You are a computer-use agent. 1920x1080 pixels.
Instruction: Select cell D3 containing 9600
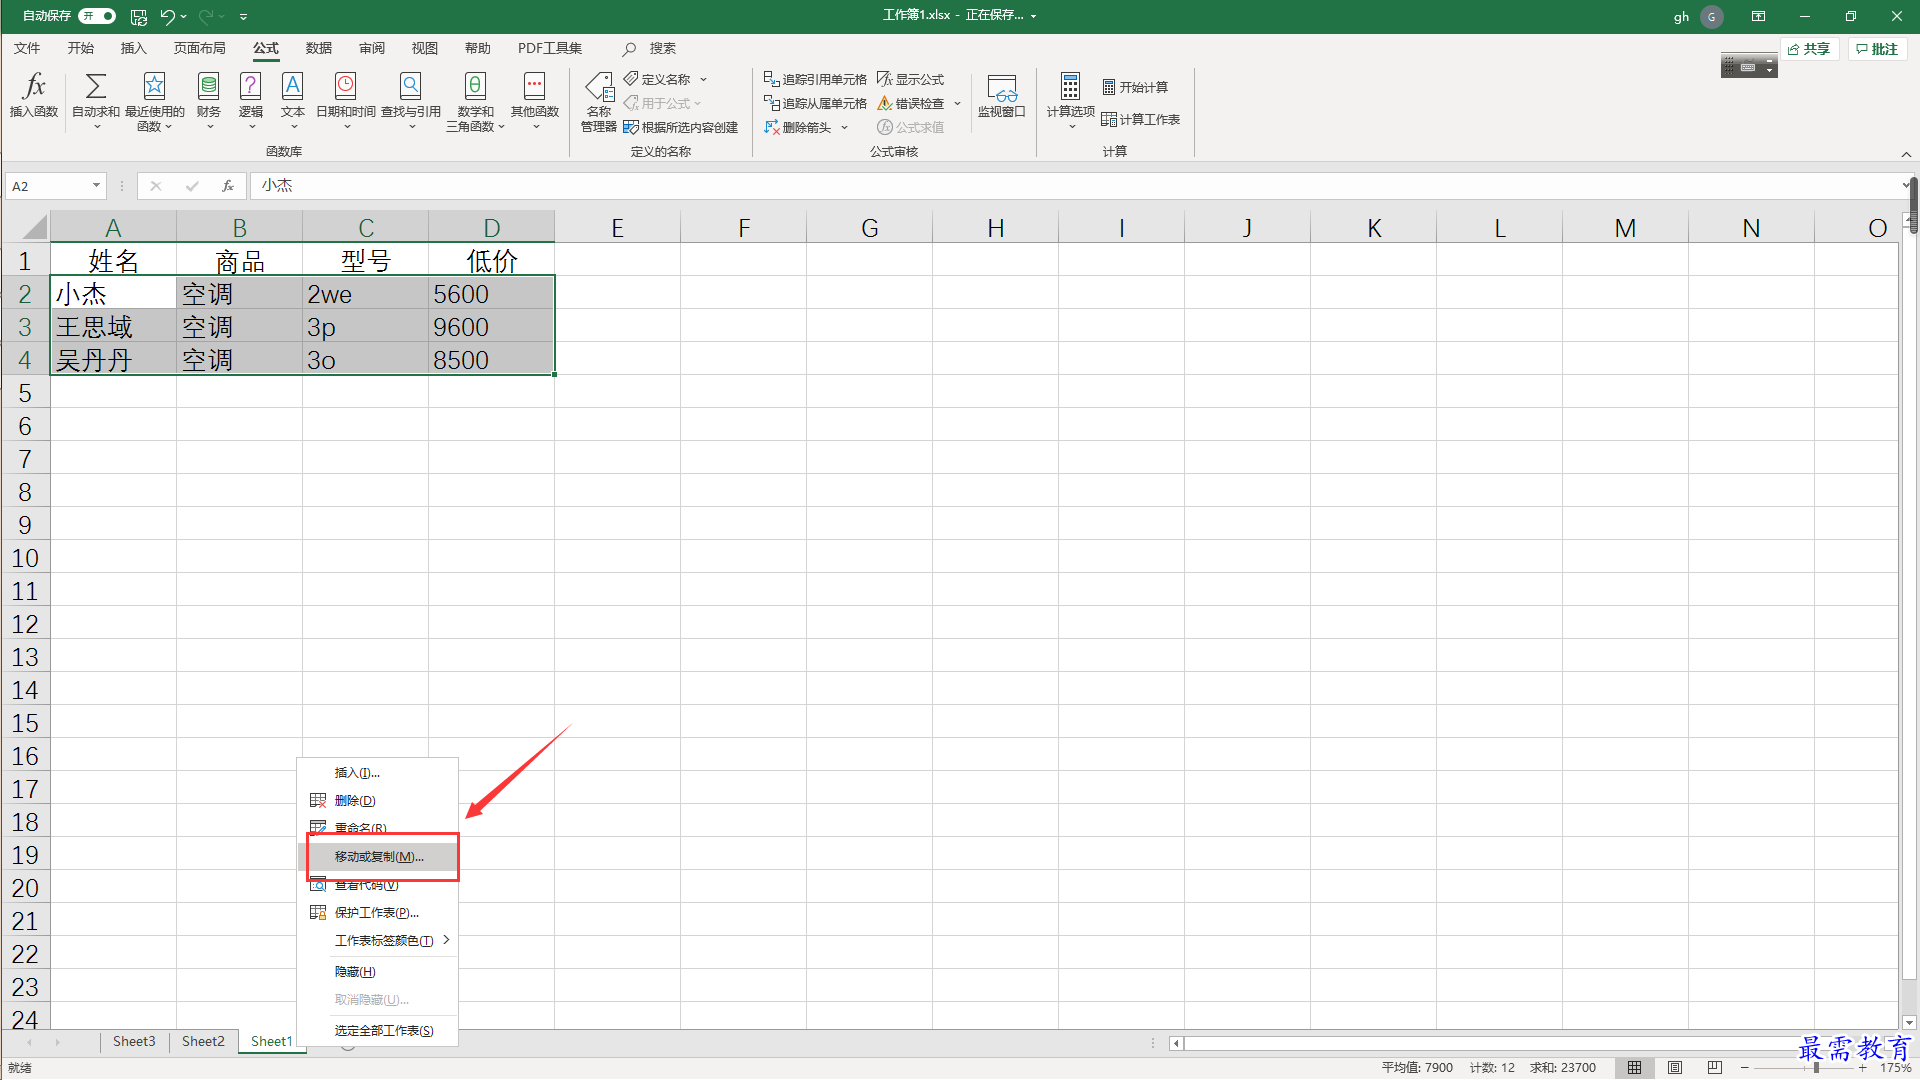pyautogui.click(x=491, y=327)
